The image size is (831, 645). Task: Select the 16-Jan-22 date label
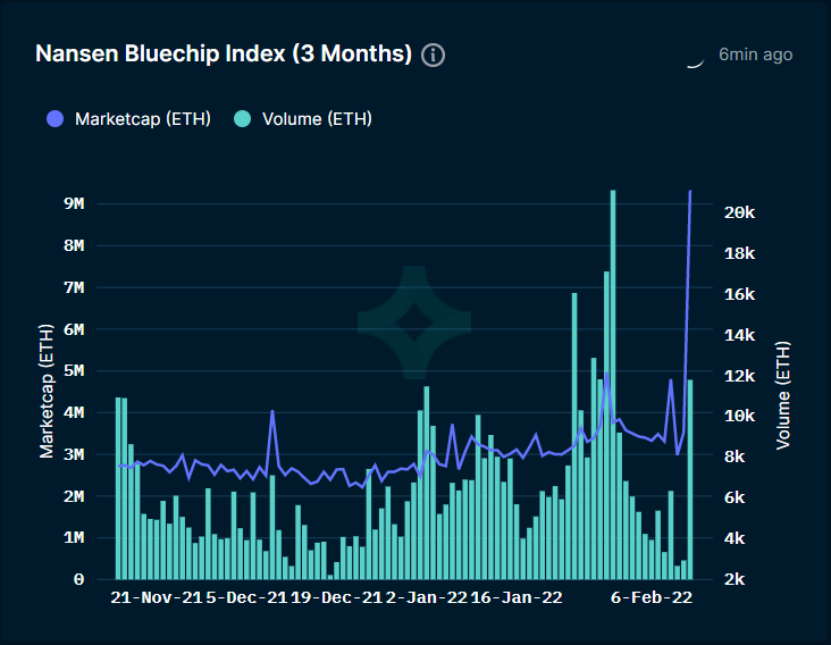click(517, 598)
